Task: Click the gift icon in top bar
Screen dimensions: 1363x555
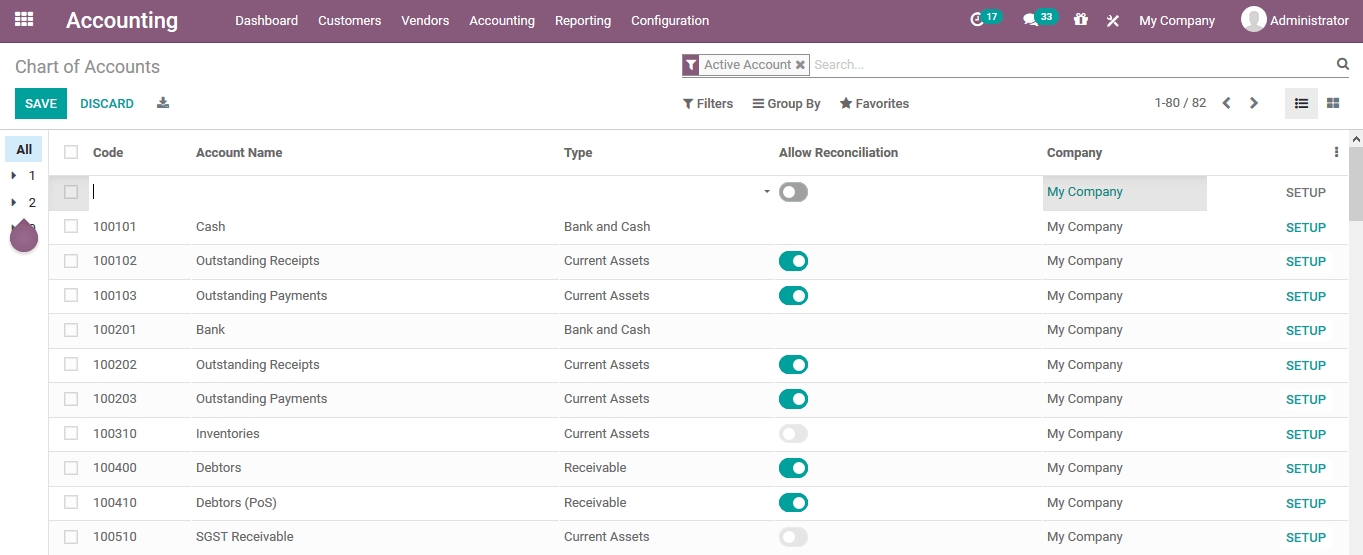Action: pos(1081,20)
